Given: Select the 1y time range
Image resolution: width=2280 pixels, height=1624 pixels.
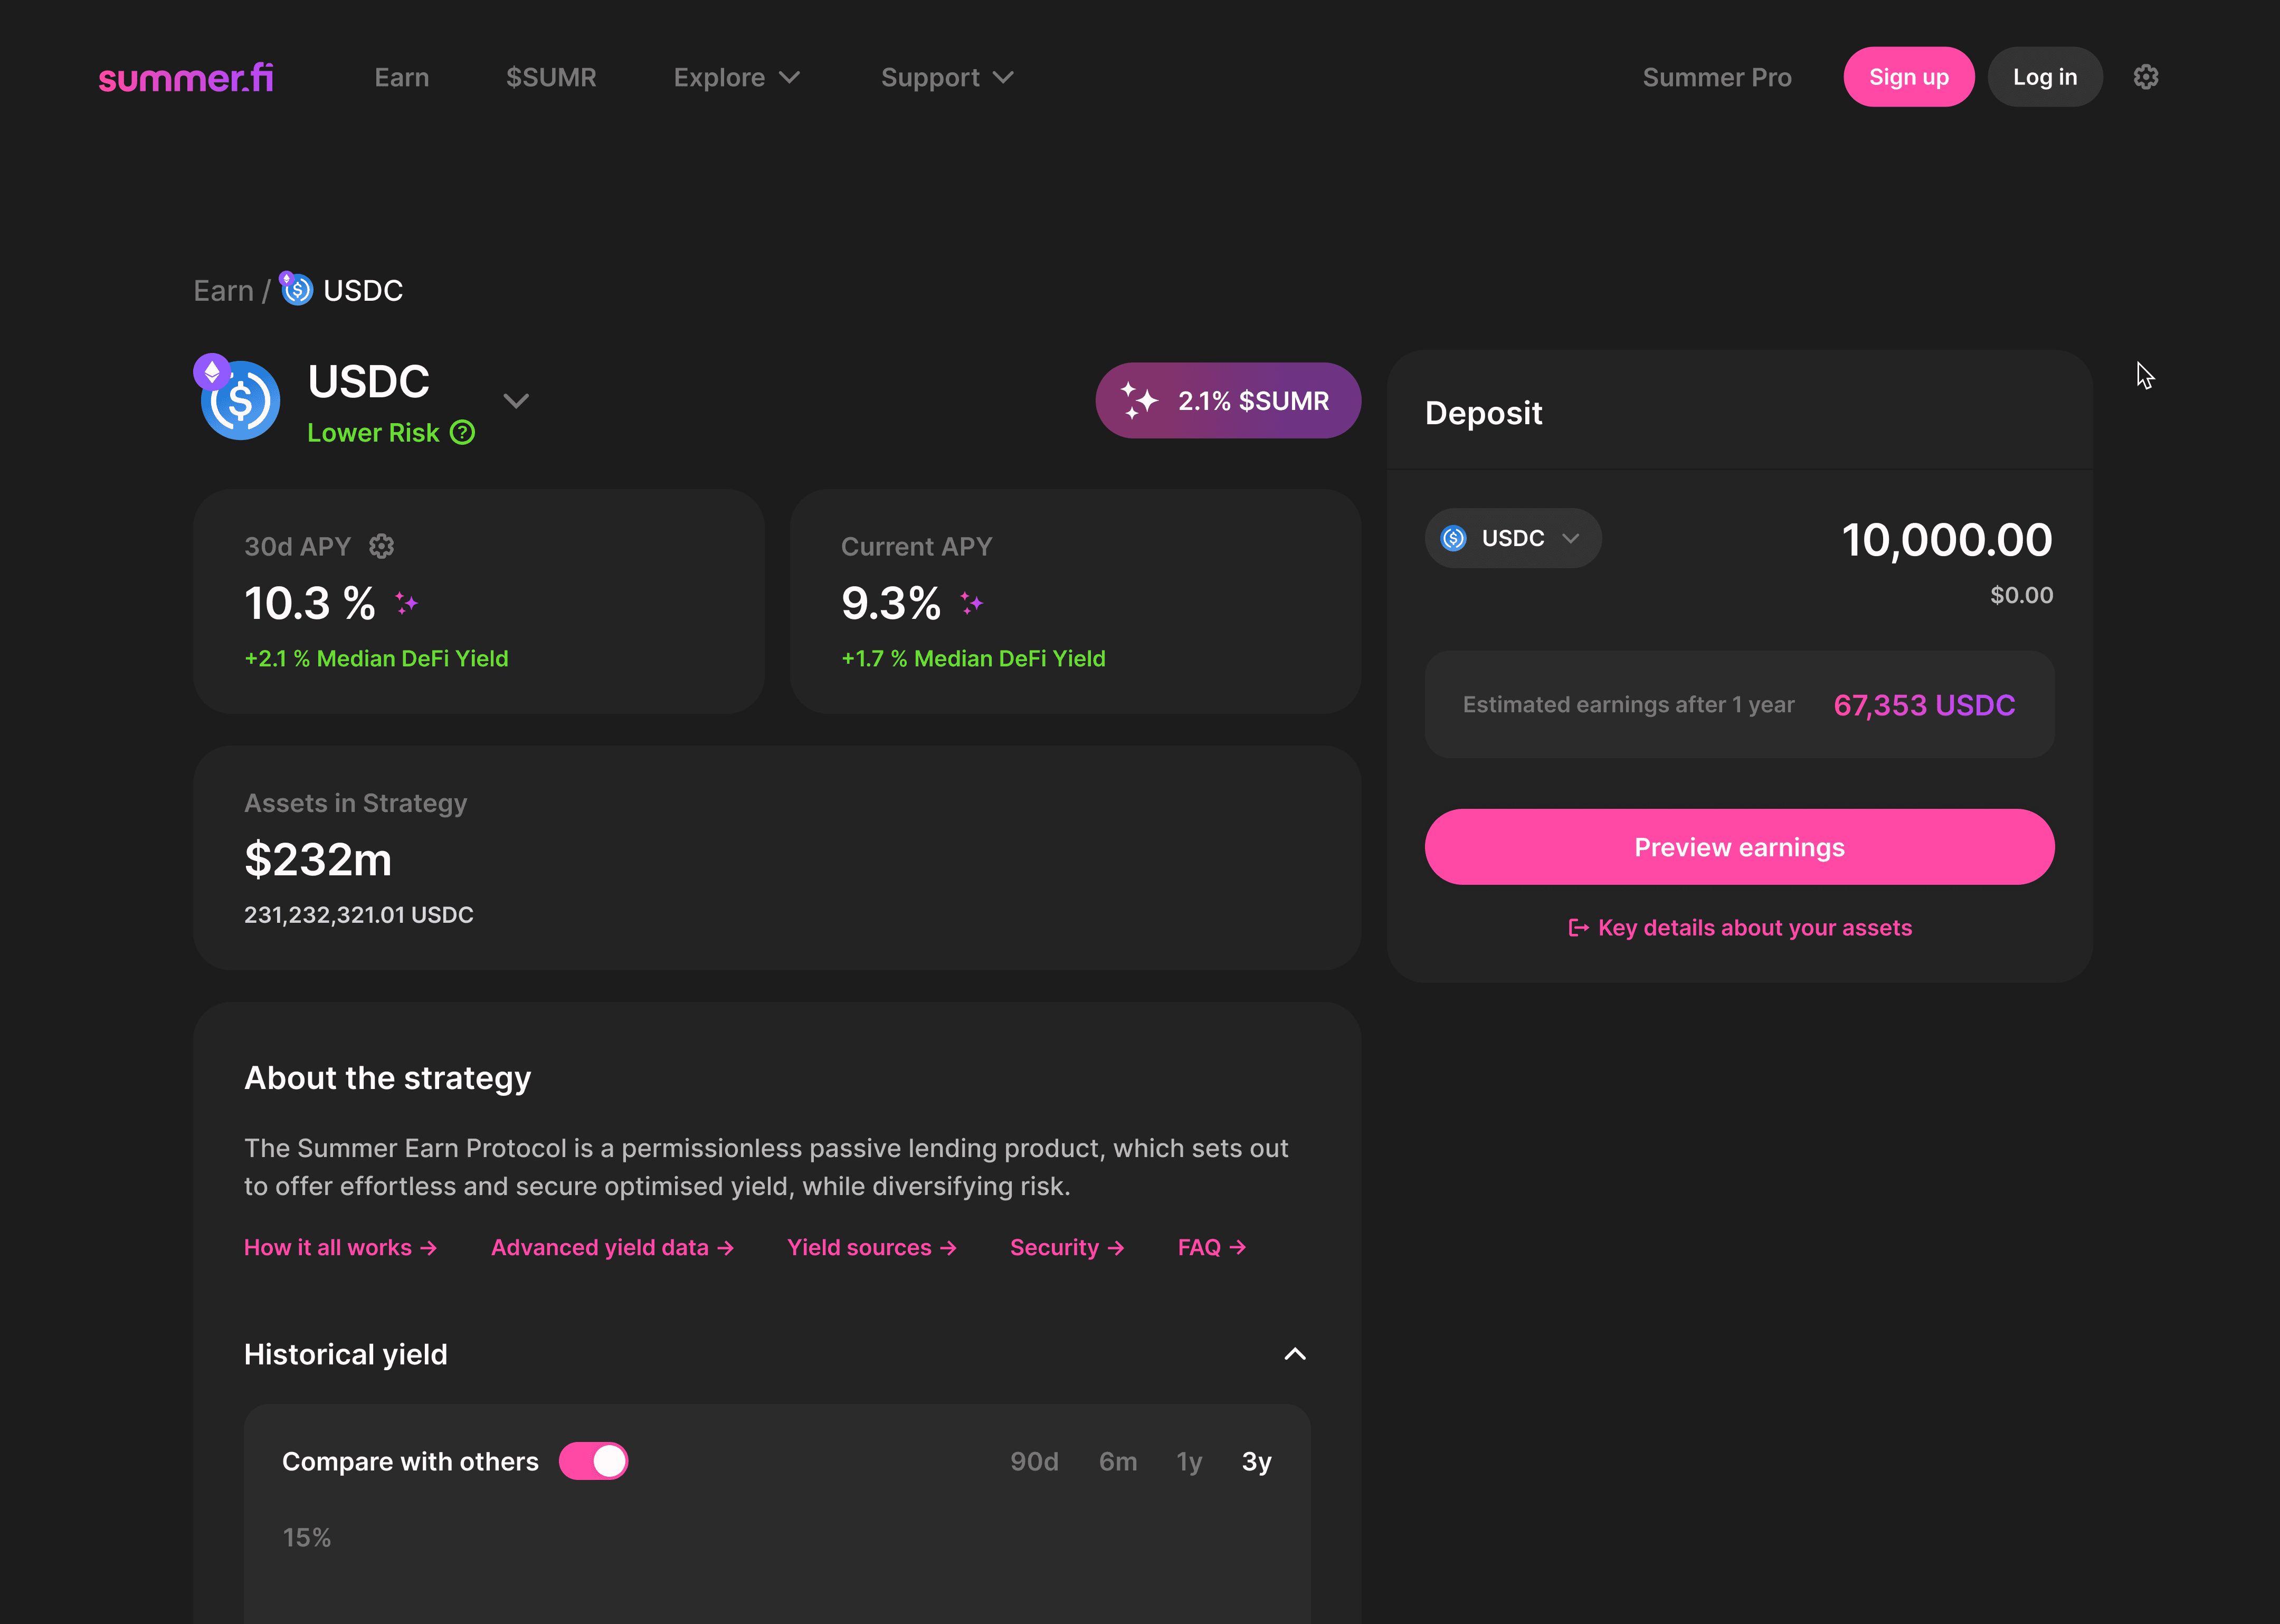Looking at the screenshot, I should click(1189, 1461).
